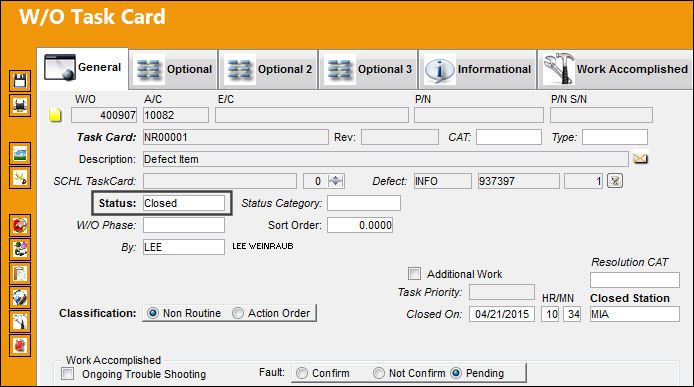This screenshot has width=694, height=387.
Task: Open the Work Accomplished tab
Action: point(615,70)
